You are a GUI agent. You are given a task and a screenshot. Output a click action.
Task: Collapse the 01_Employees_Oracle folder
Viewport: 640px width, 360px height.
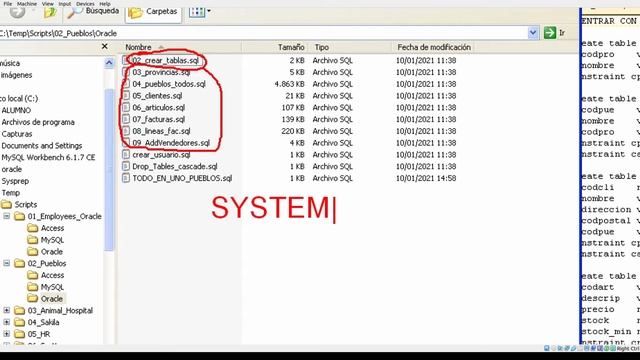point(7,216)
